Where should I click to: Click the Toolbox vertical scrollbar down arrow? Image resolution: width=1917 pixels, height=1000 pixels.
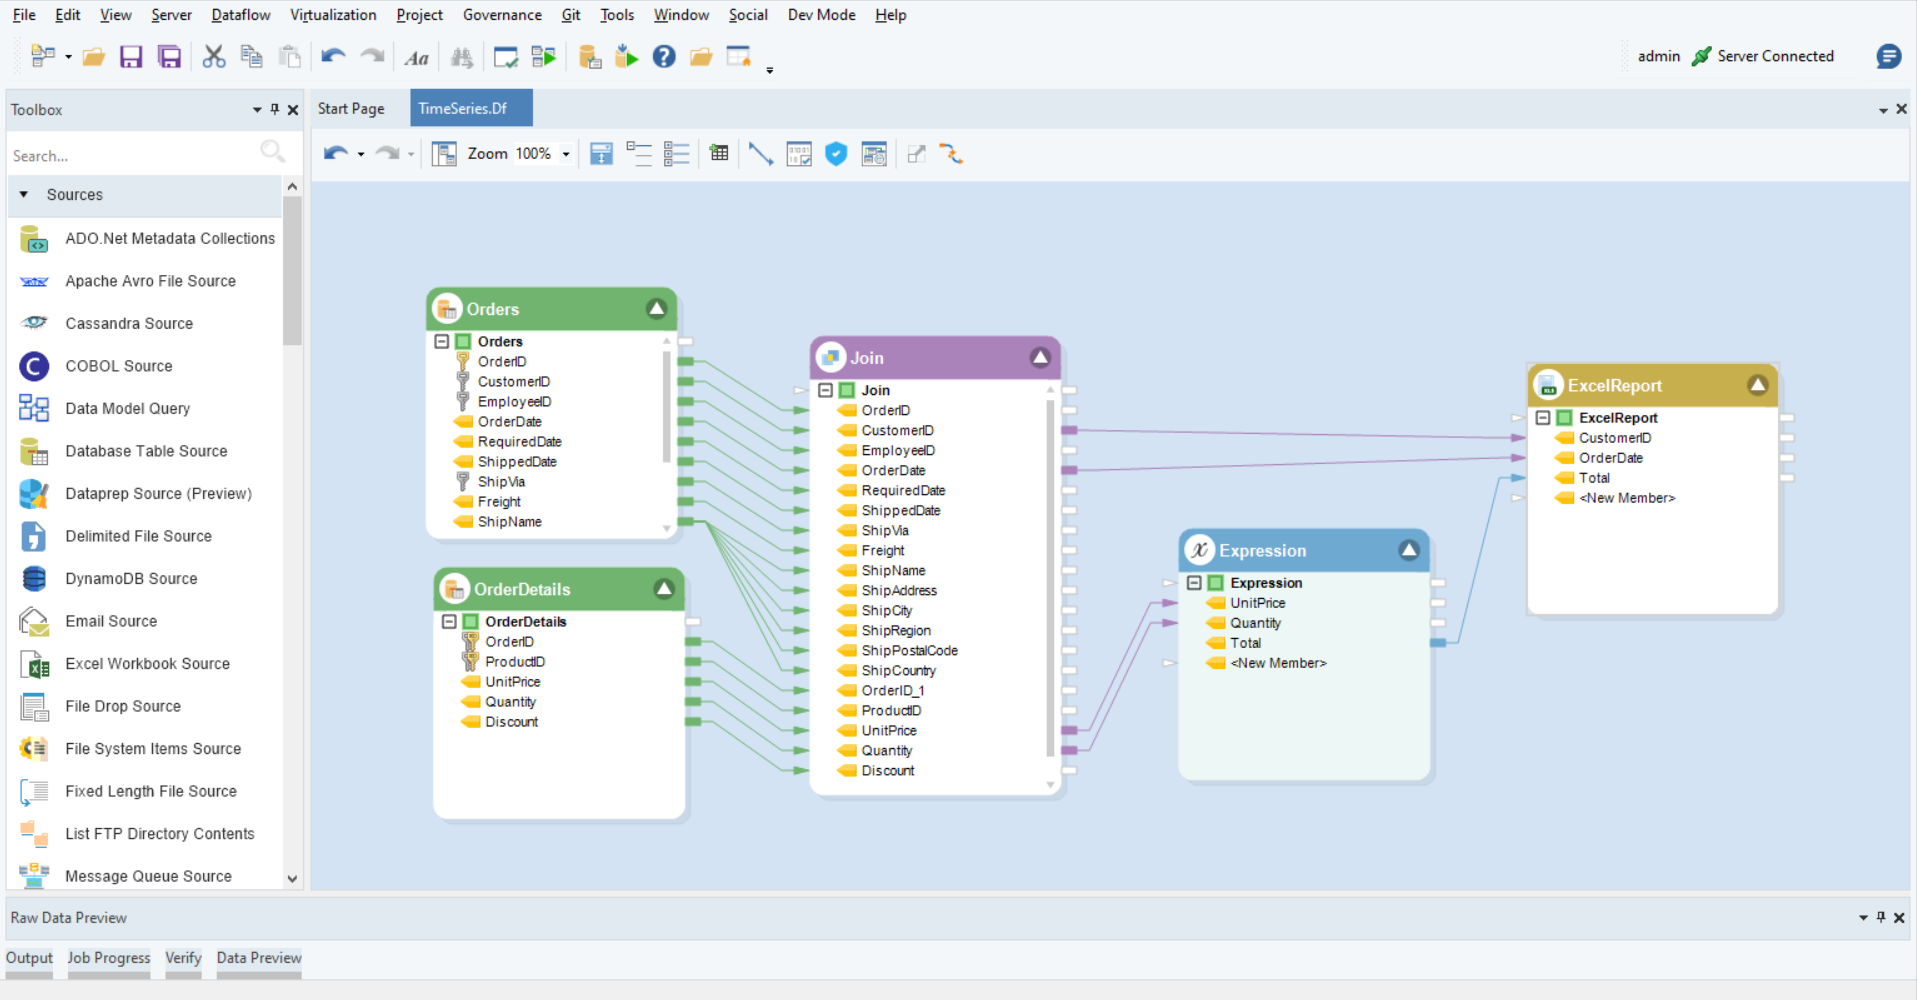coord(292,879)
